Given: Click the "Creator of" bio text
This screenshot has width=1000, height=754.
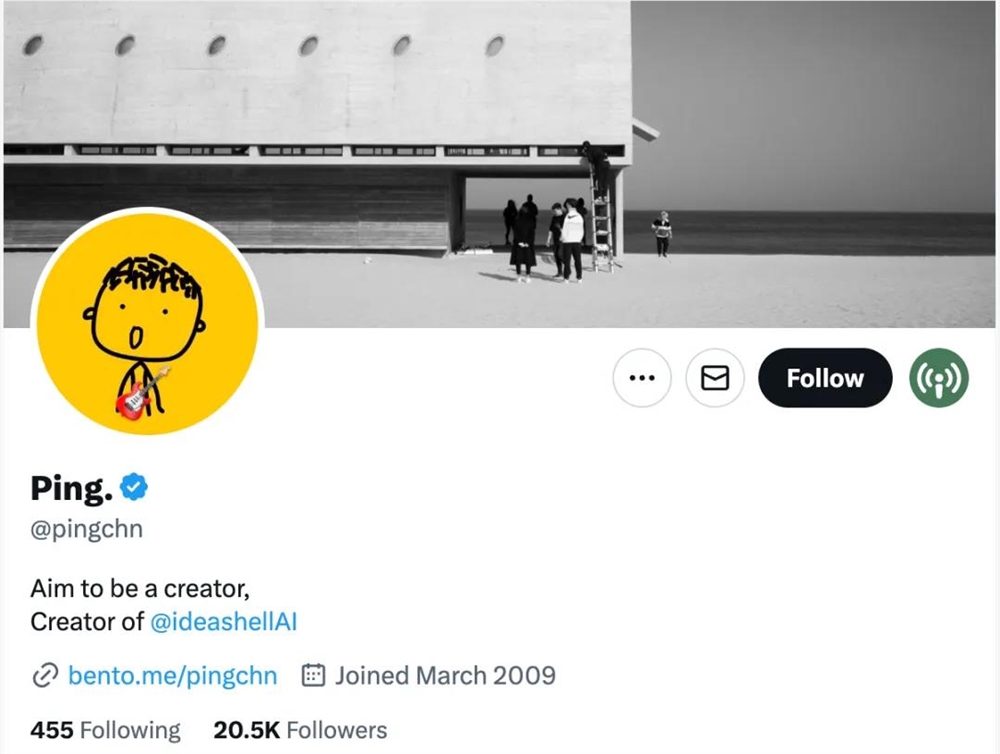Looking at the screenshot, I should click(x=87, y=621).
